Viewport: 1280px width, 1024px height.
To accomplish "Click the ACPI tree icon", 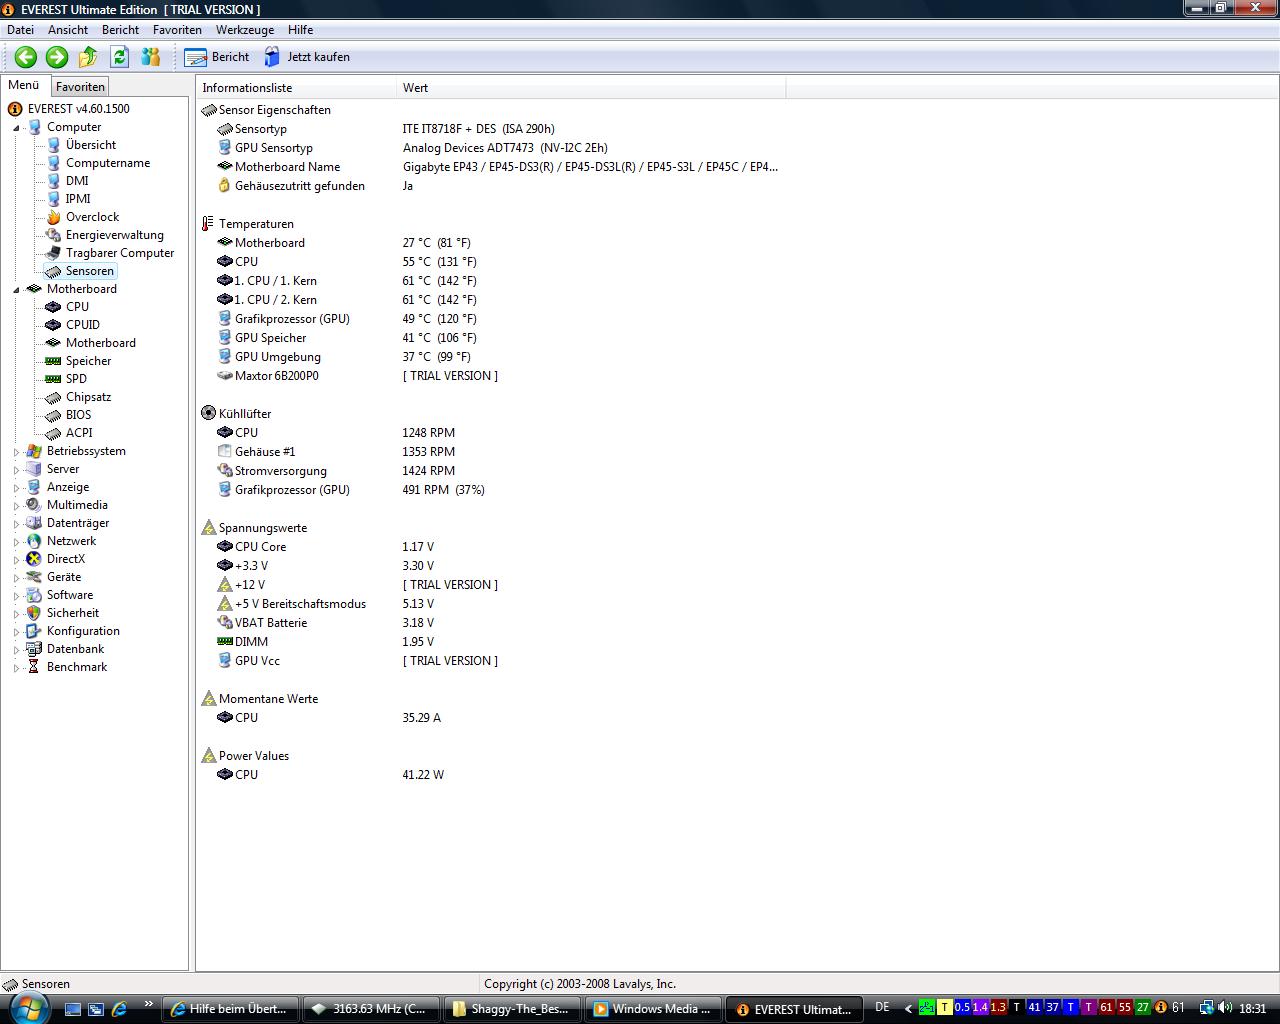I will [x=53, y=433].
